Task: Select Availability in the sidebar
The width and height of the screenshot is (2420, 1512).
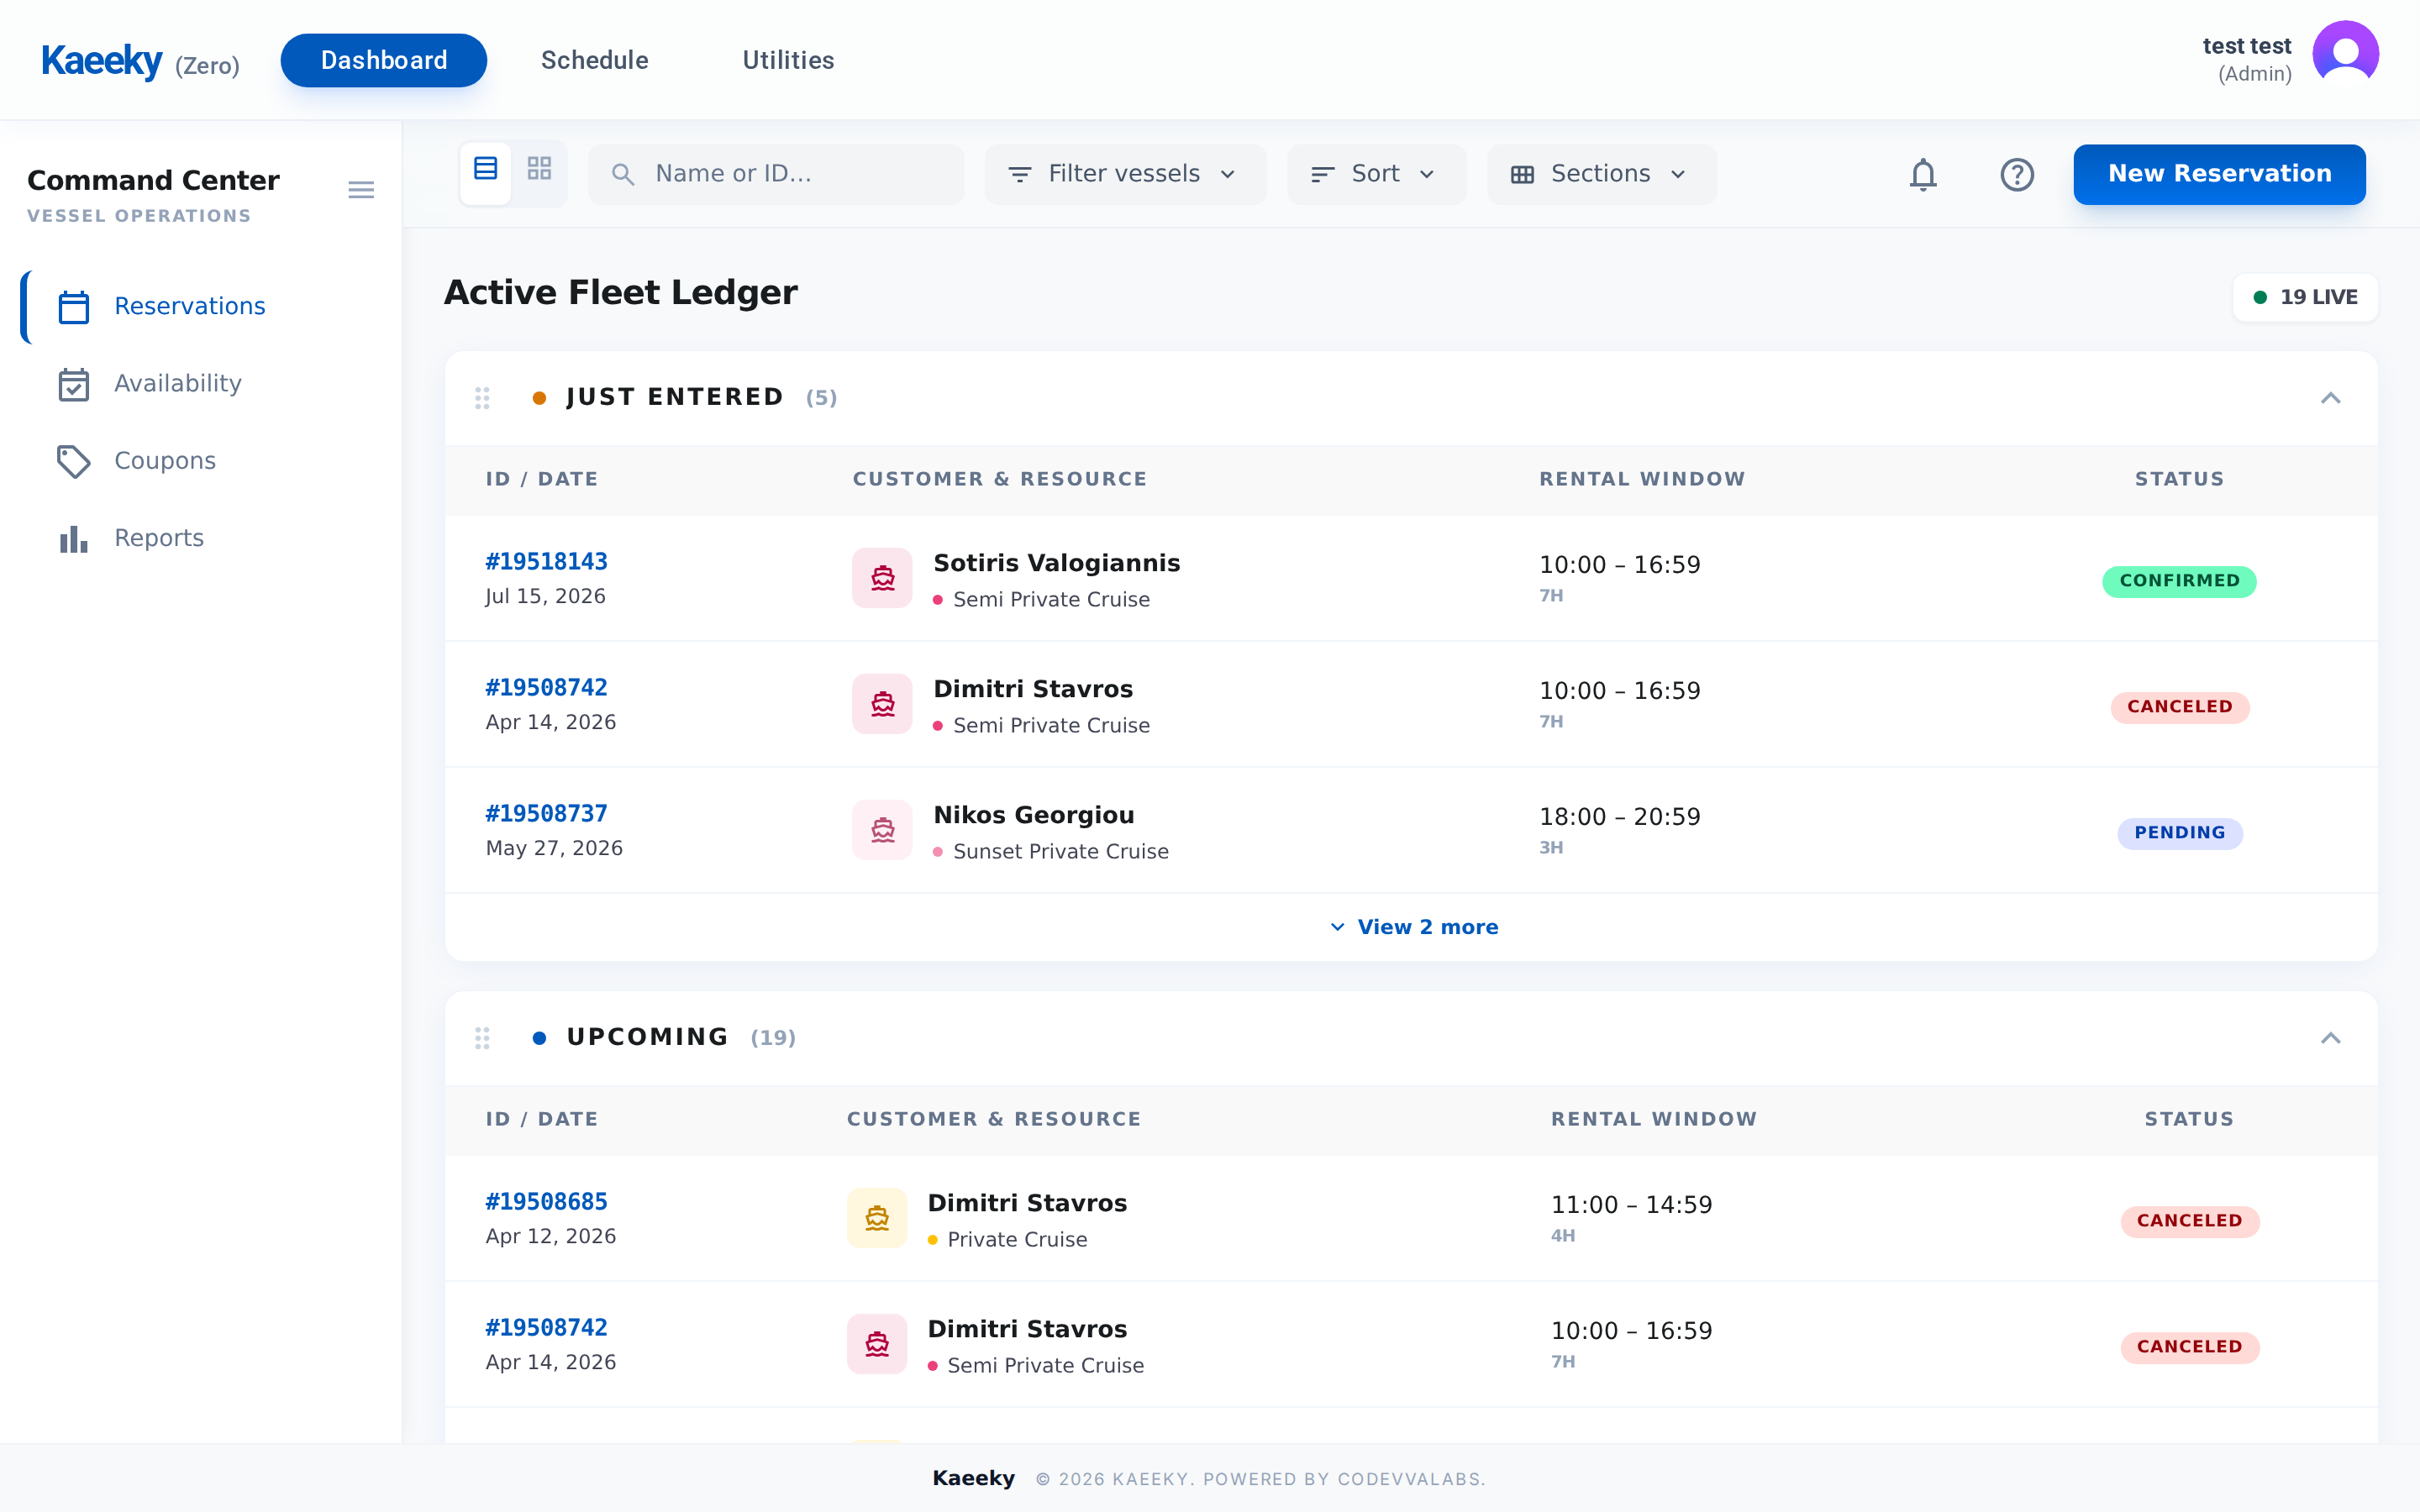Action: coord(200,384)
